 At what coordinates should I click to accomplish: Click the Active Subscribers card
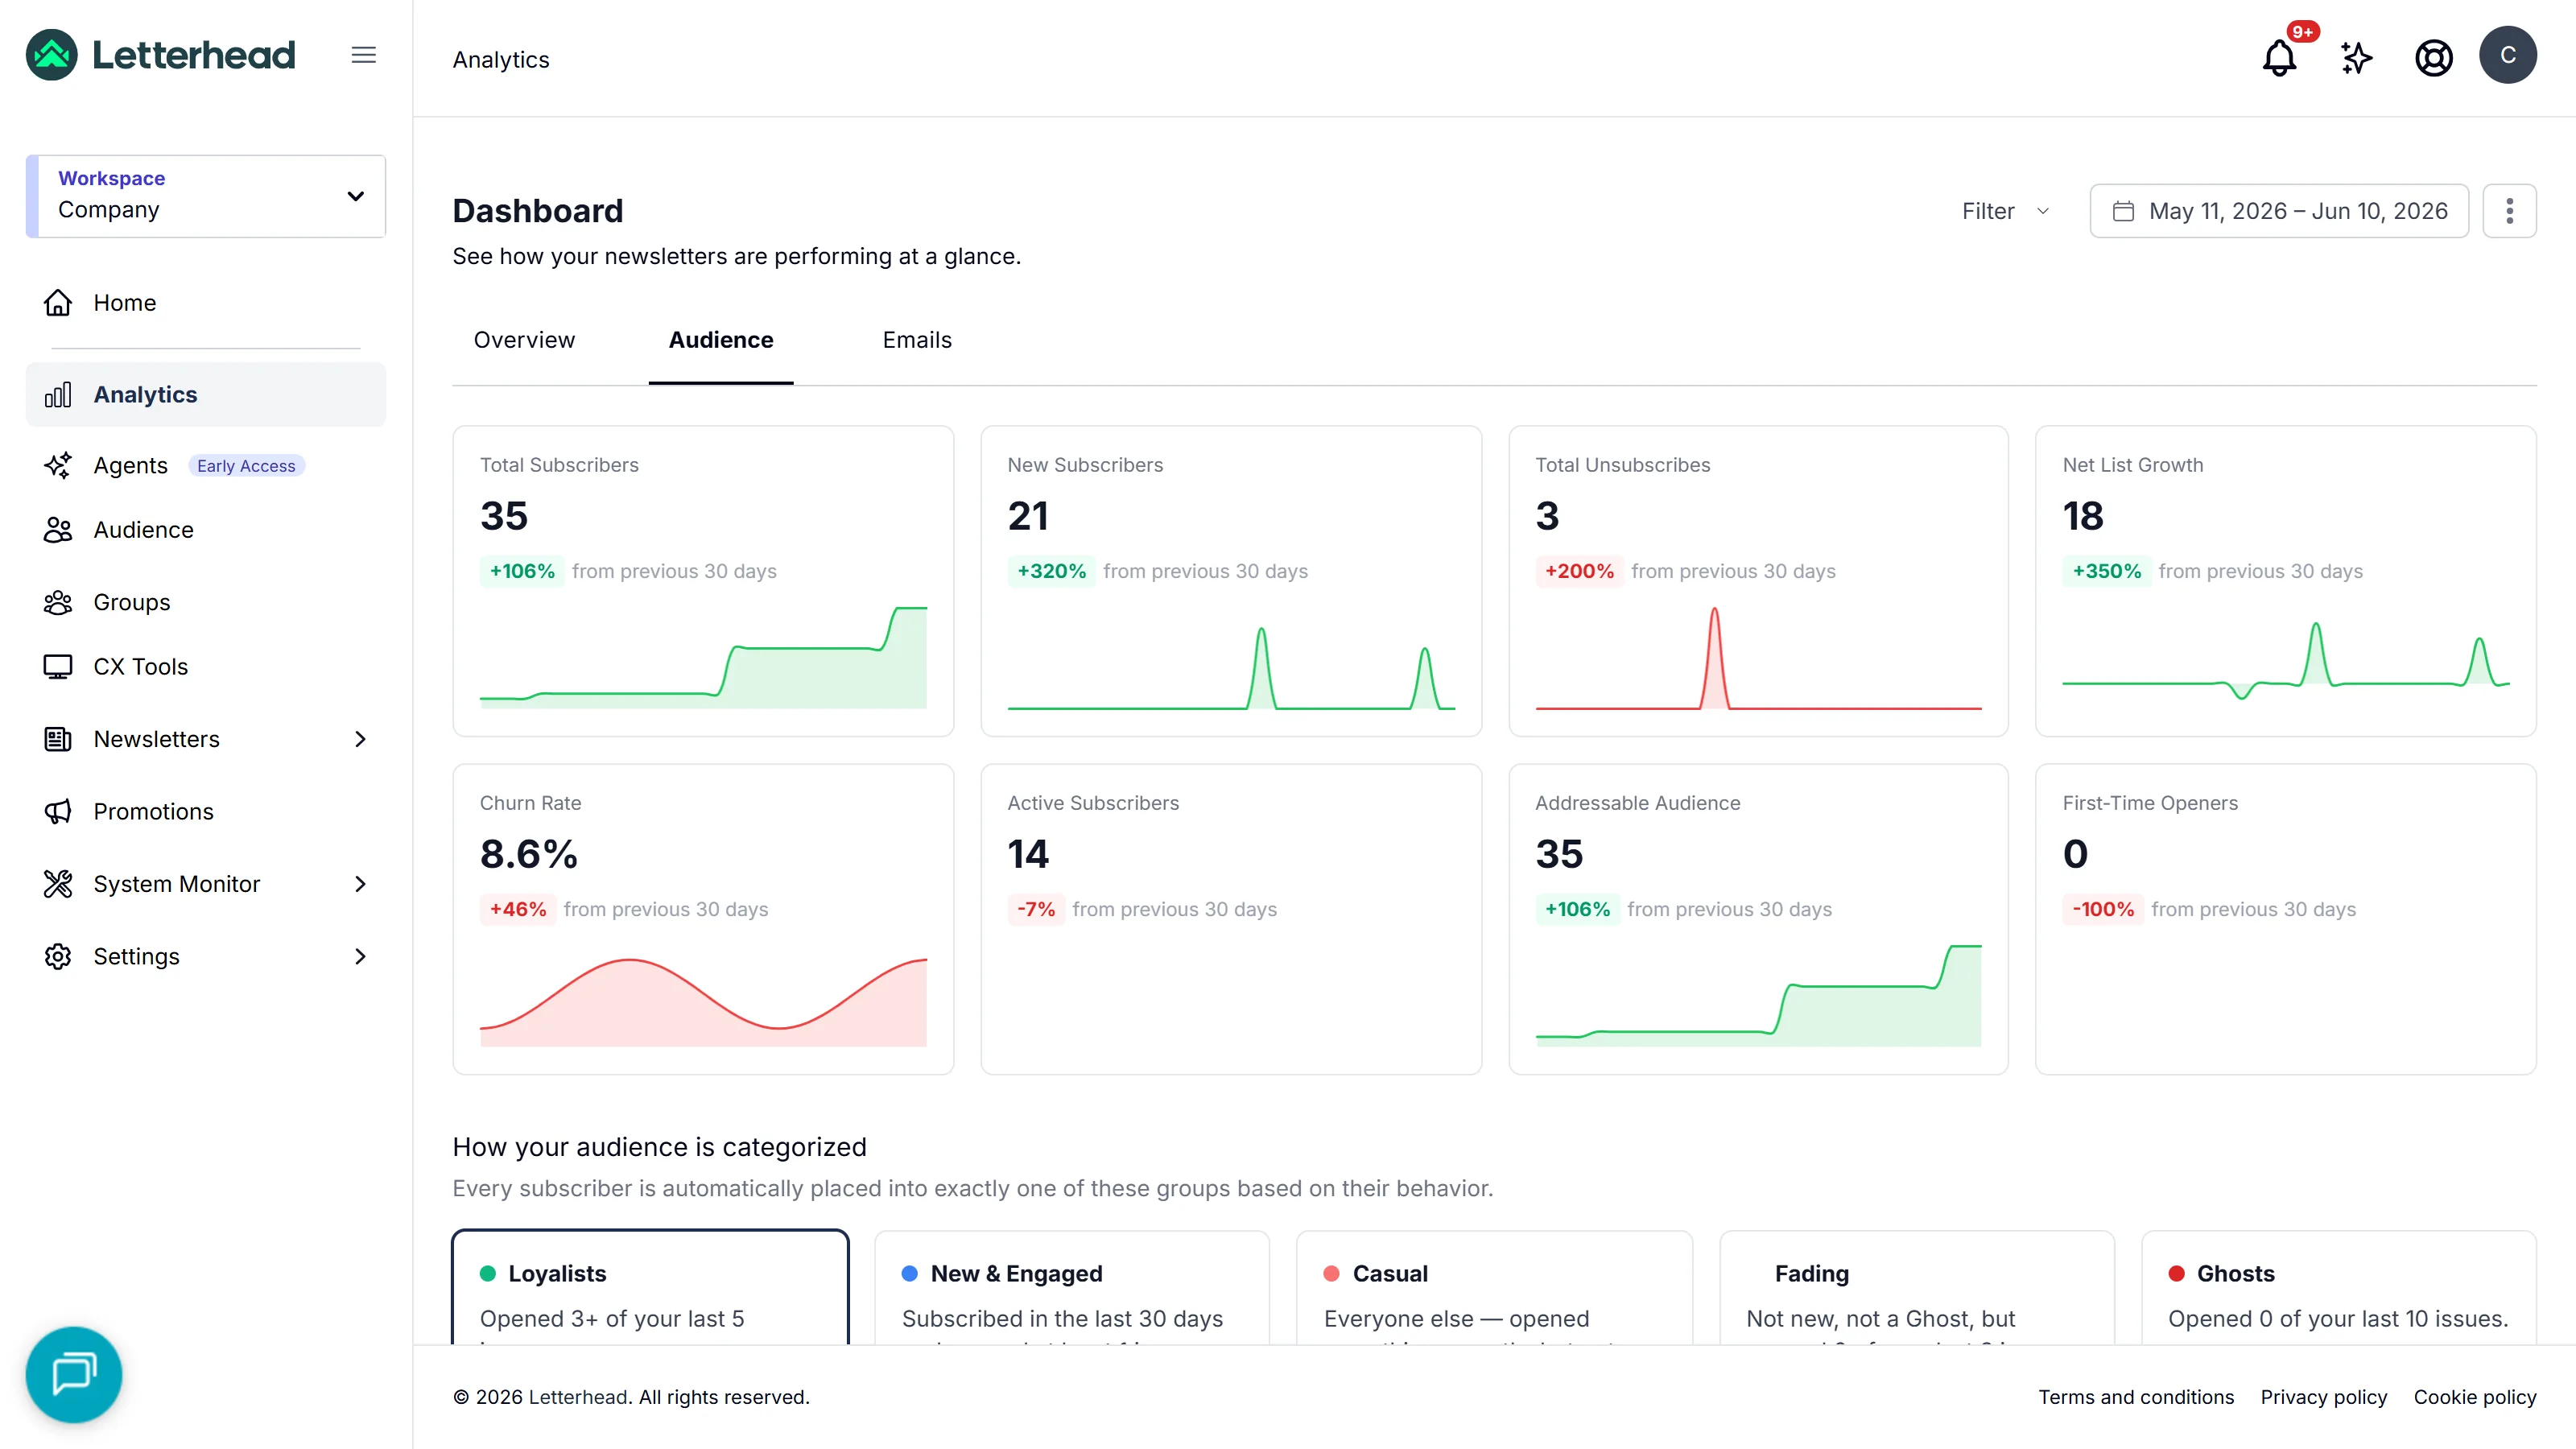[x=1231, y=919]
